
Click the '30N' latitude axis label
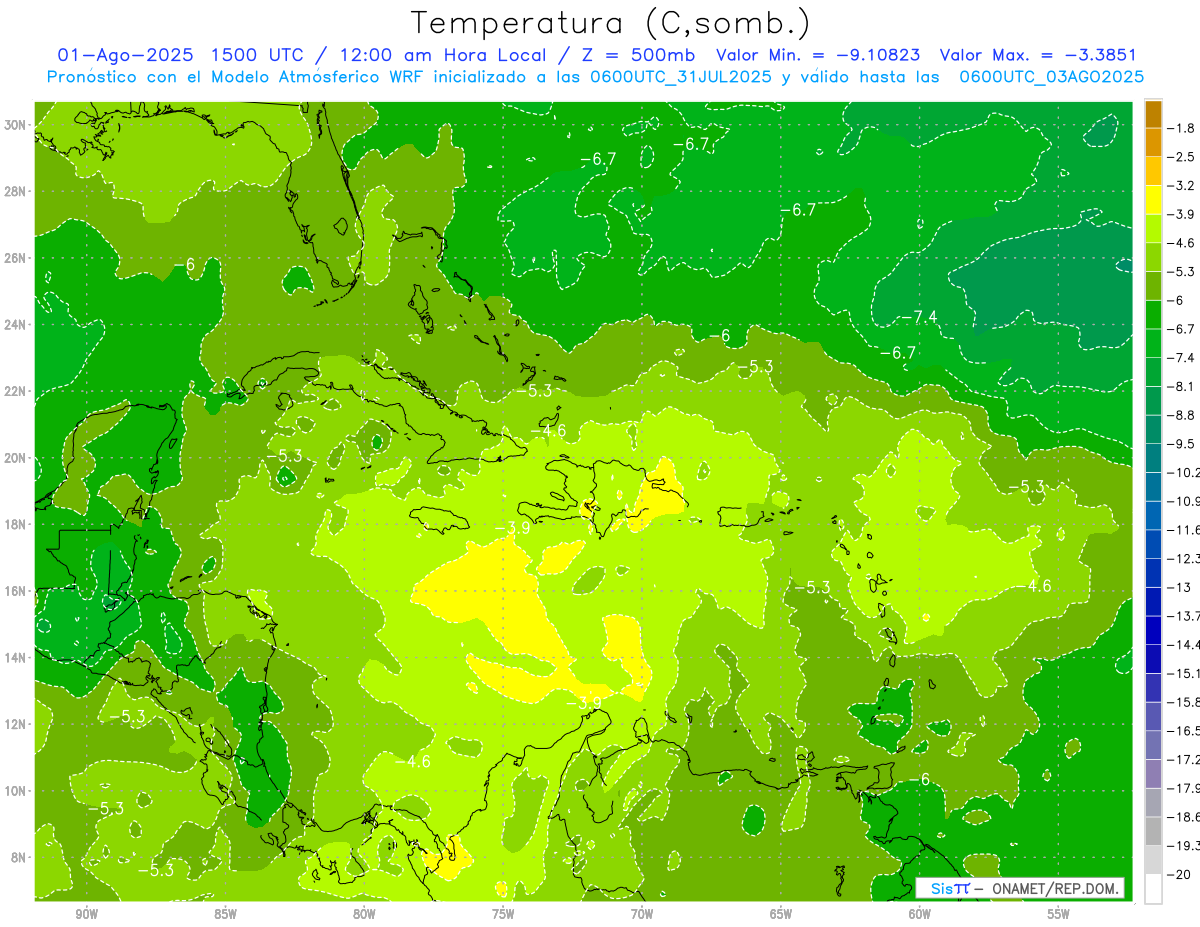[x=16, y=124]
